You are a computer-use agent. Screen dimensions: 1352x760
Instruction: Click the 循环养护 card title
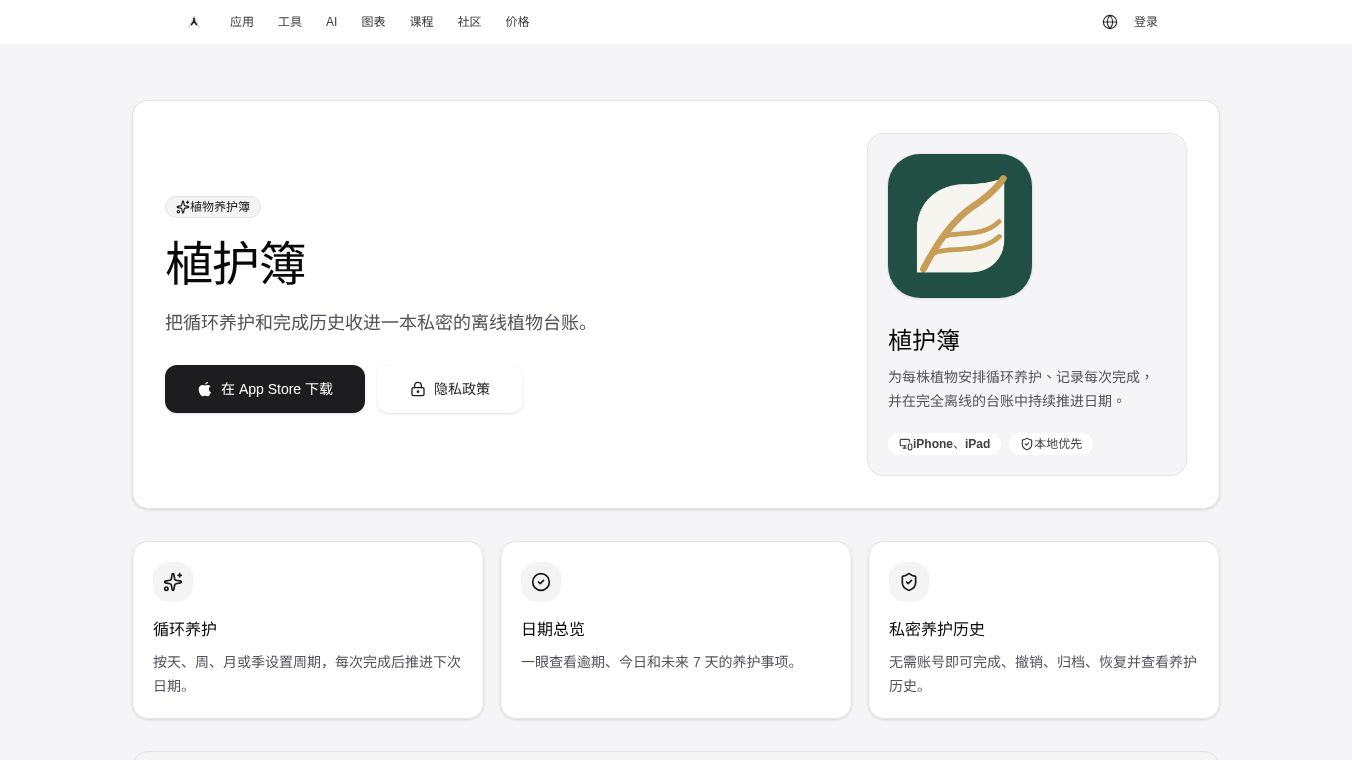click(185, 629)
